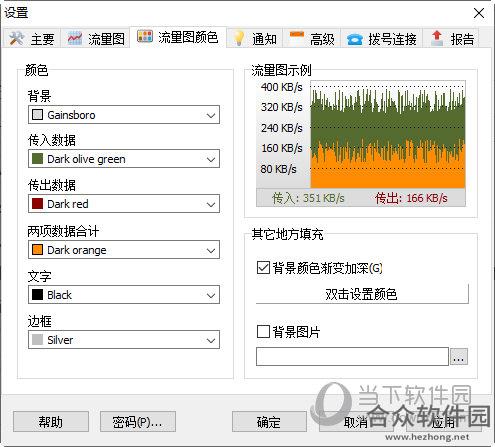495x447 pixels.
Task: Toggle 背景颜色渐变加深(G) checkbox
Action: tap(263, 268)
